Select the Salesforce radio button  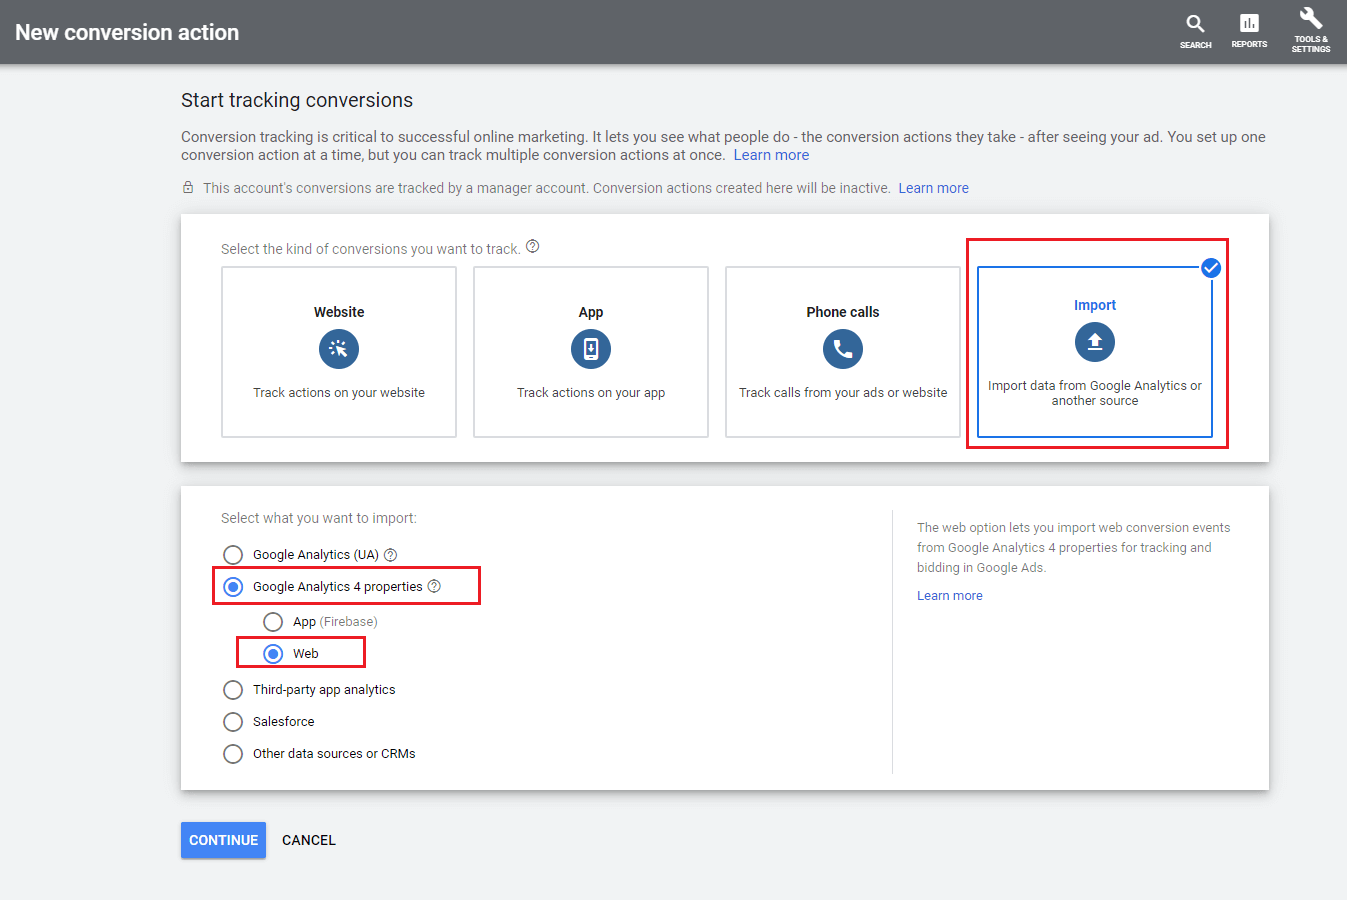[233, 722]
